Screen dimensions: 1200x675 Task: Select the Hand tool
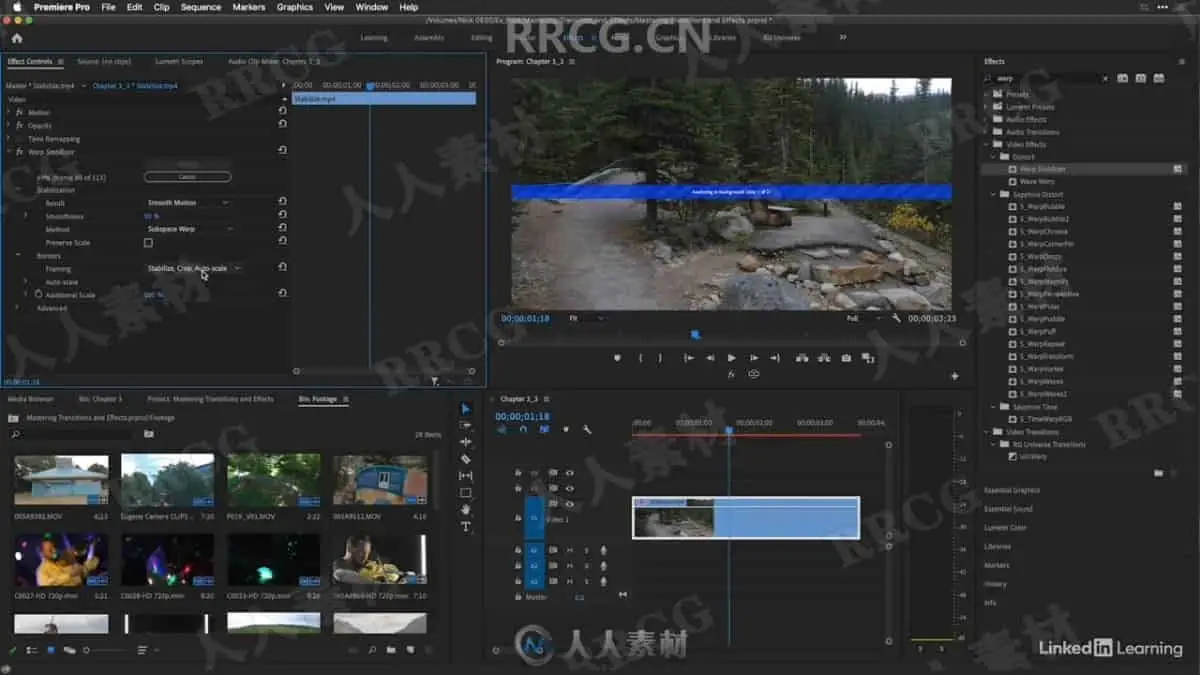click(465, 510)
